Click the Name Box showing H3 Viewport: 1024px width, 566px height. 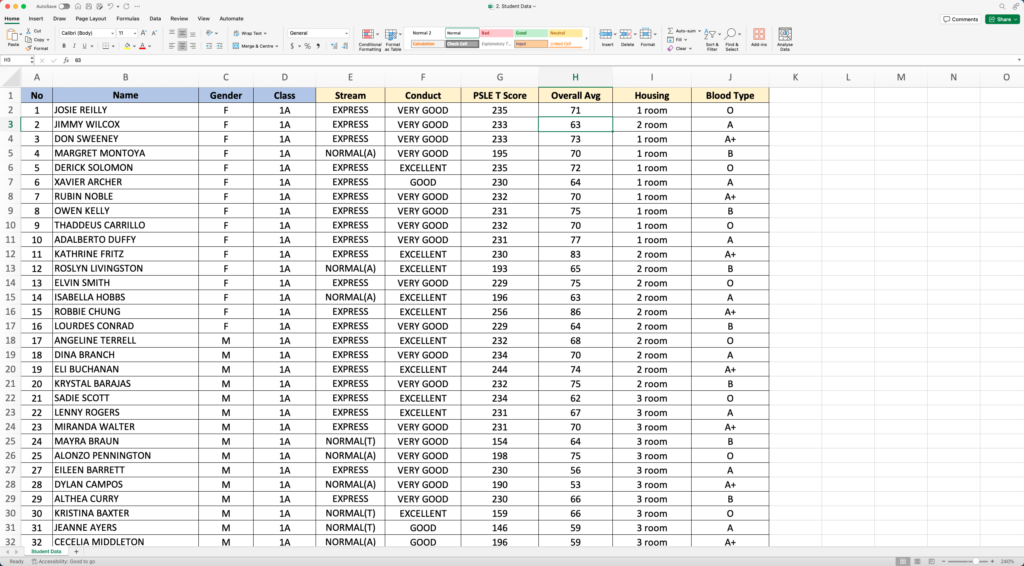coord(15,60)
